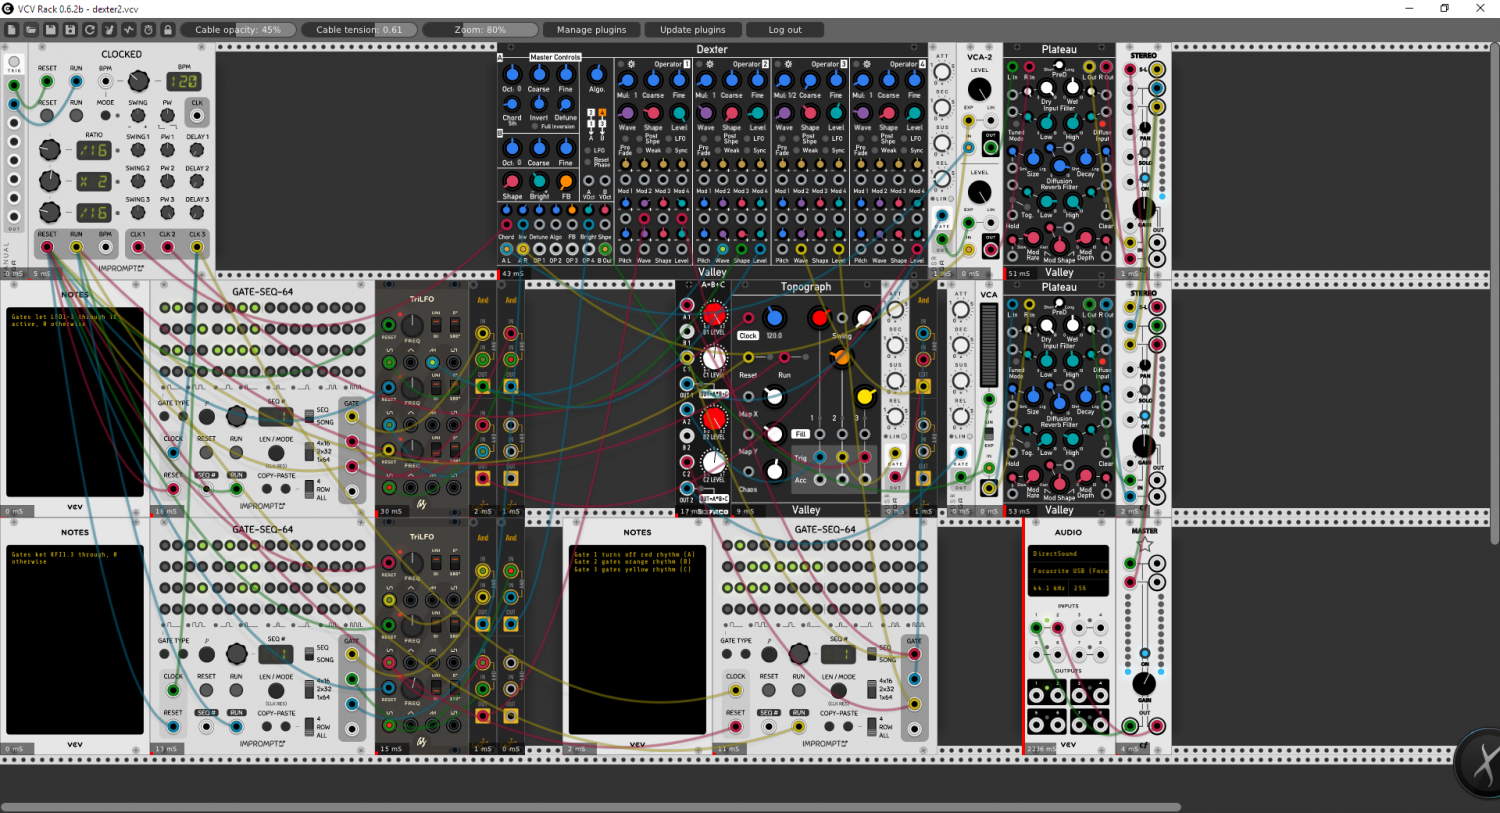Open the Focusrite USB device selector
This screenshot has width=1500, height=813.
[x=1068, y=571]
